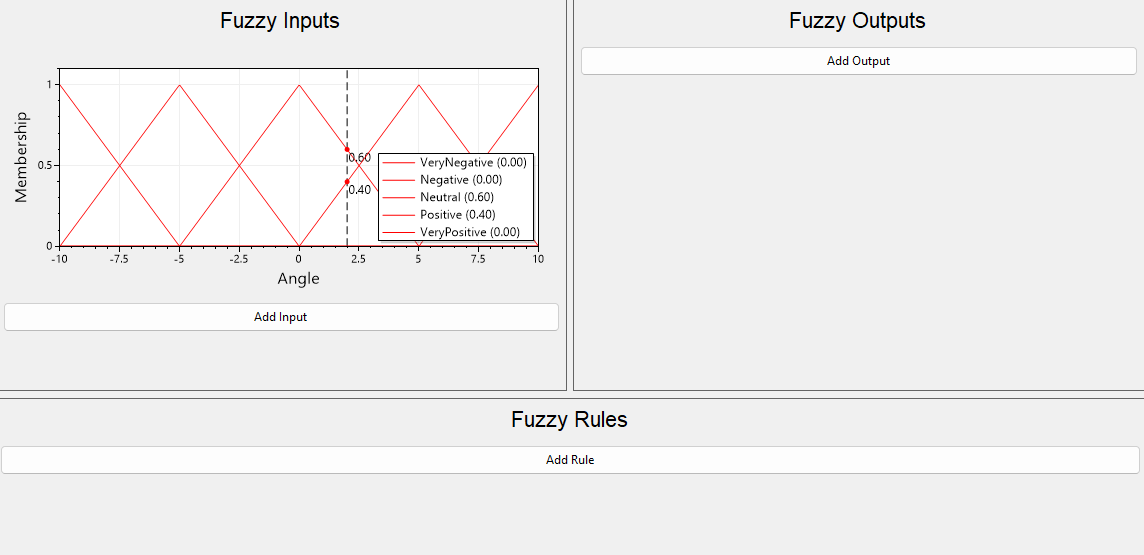Select VeryNegative (0.00) legend entry
The width and height of the screenshot is (1144, 555).
(456, 163)
